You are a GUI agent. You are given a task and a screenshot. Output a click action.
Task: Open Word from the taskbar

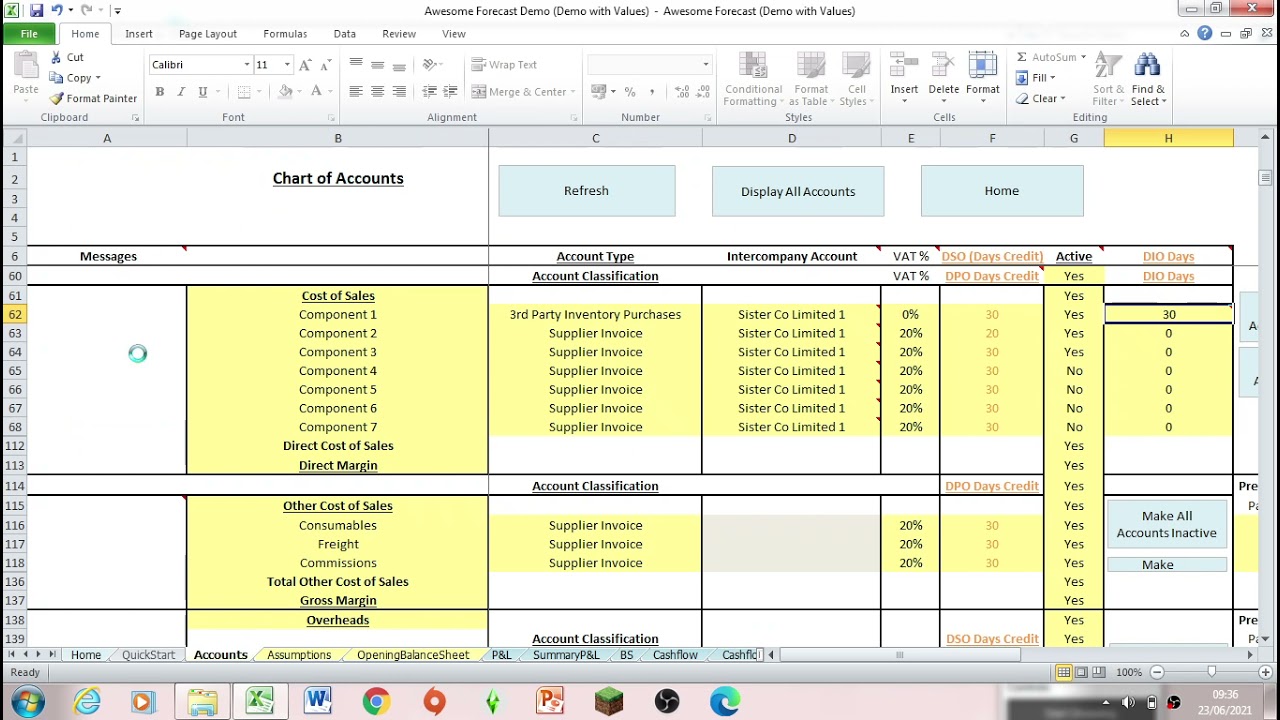click(x=318, y=702)
